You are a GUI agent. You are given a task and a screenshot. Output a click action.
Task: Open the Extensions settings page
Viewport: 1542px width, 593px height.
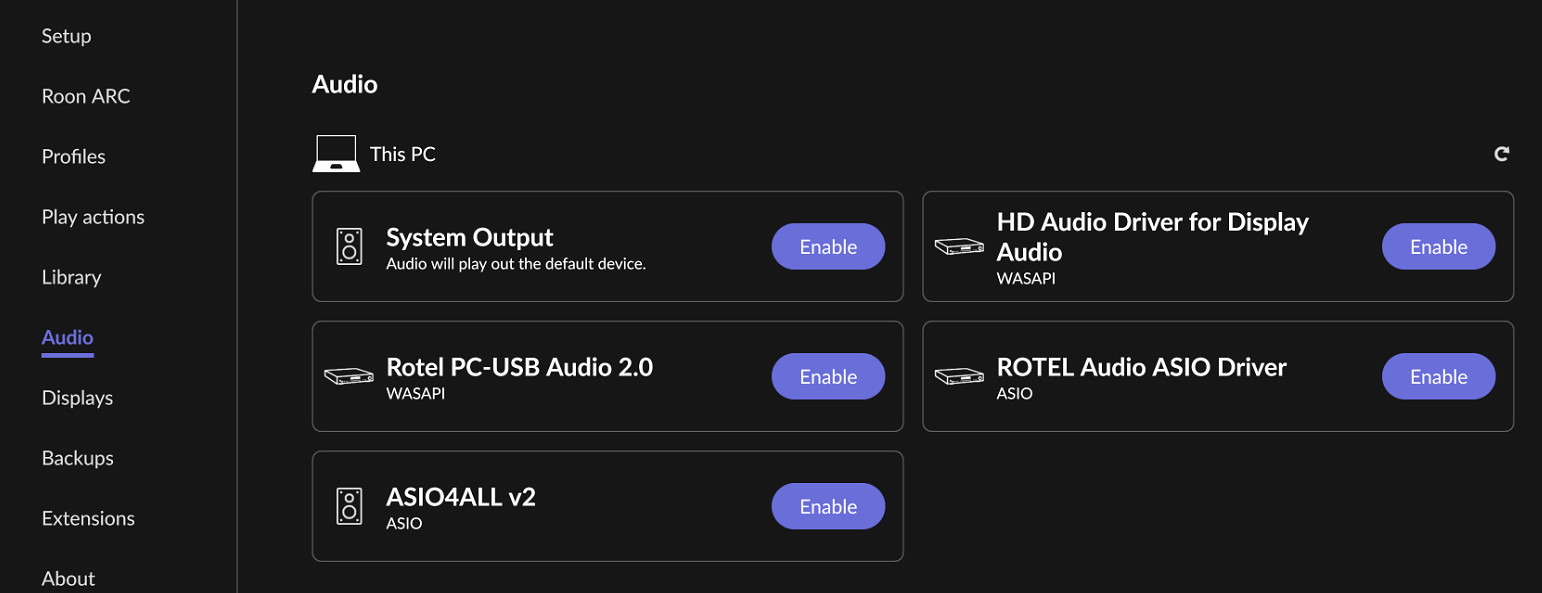88,518
